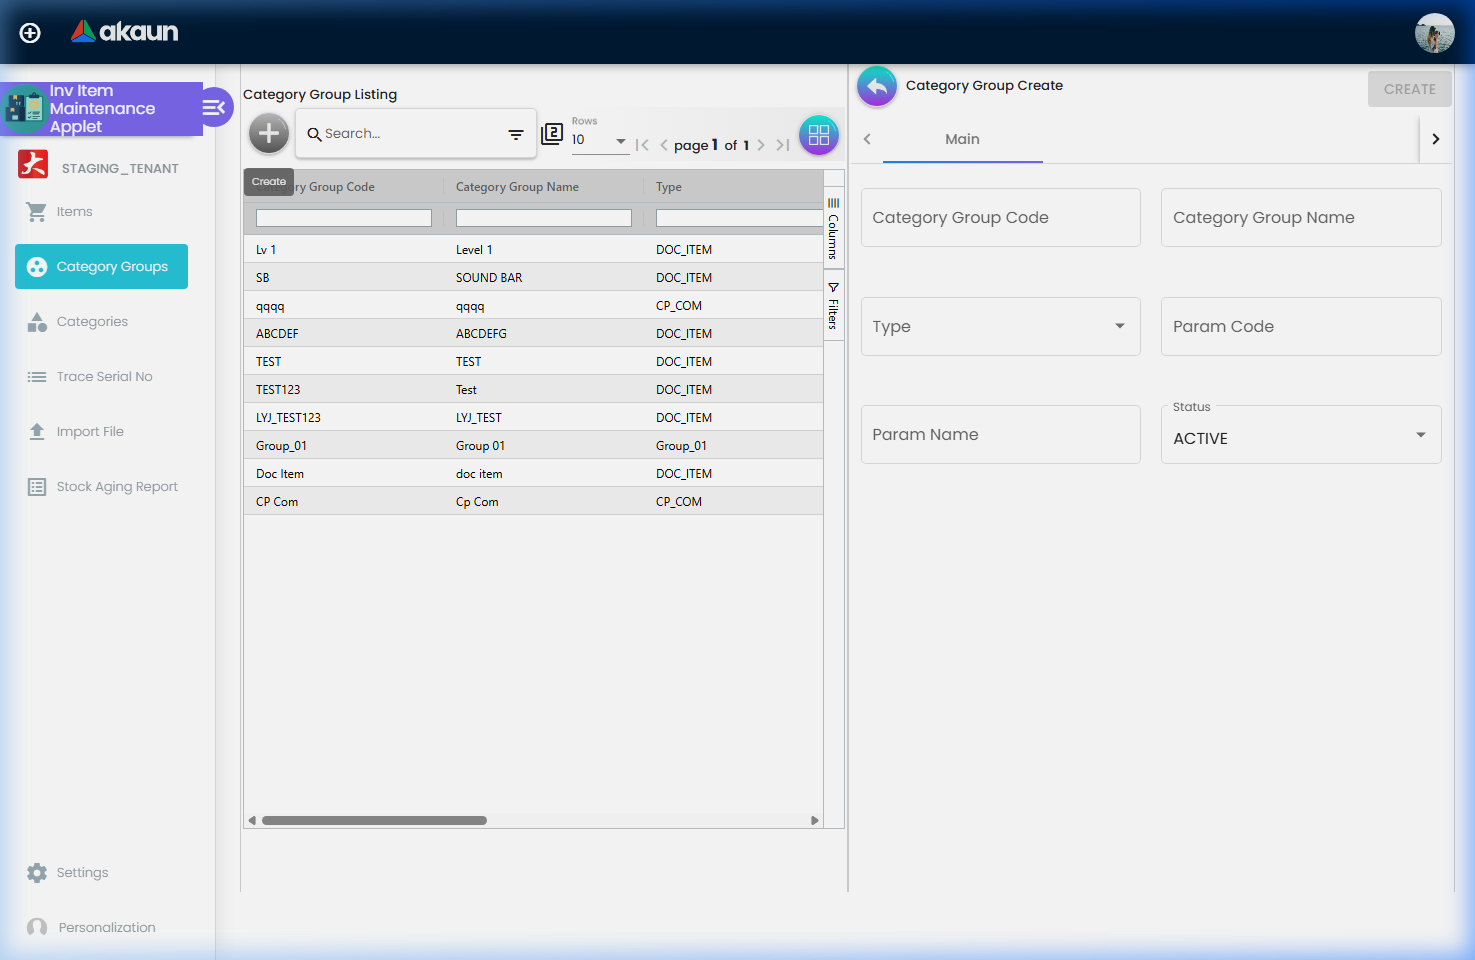This screenshot has width=1475, height=960.
Task: Select the Main tab
Action: [x=963, y=139]
